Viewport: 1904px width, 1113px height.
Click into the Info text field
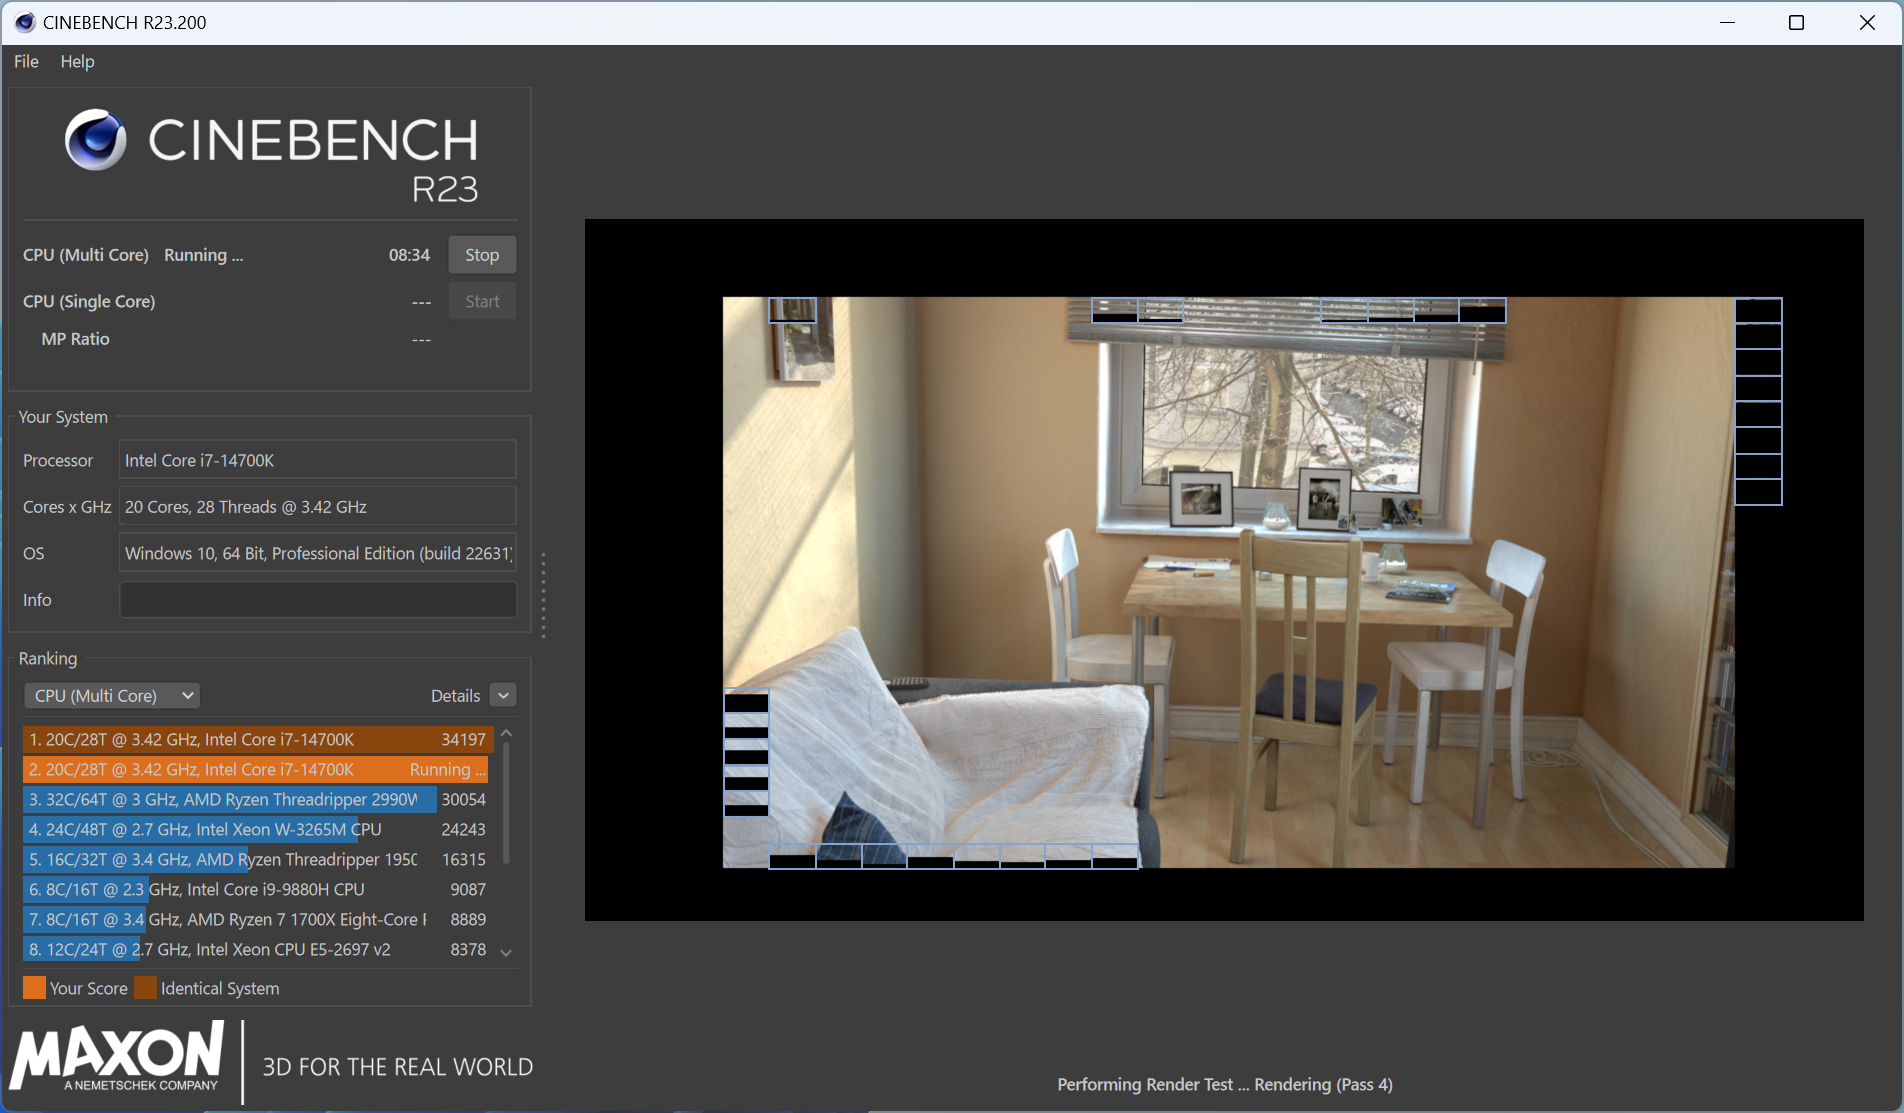(x=318, y=600)
